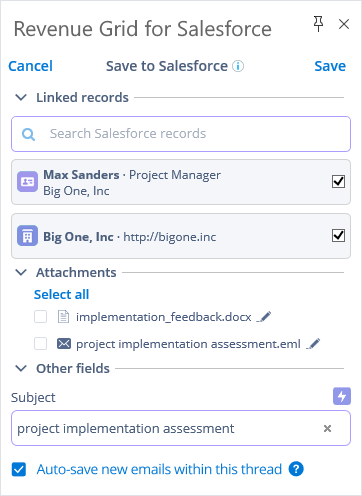The width and height of the screenshot is (362, 496).
Task: Check the implementation_feedback.docx checkbox
Action: point(41,317)
